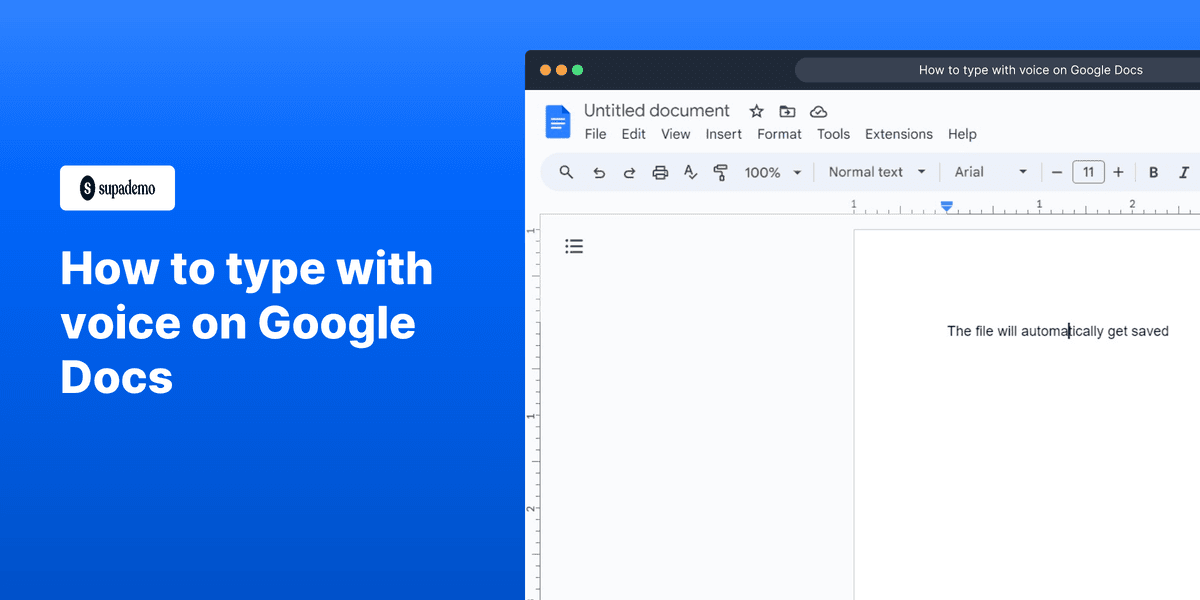Screen dimensions: 1200x600
Task: Open search in the document toolbar
Action: (x=566, y=172)
